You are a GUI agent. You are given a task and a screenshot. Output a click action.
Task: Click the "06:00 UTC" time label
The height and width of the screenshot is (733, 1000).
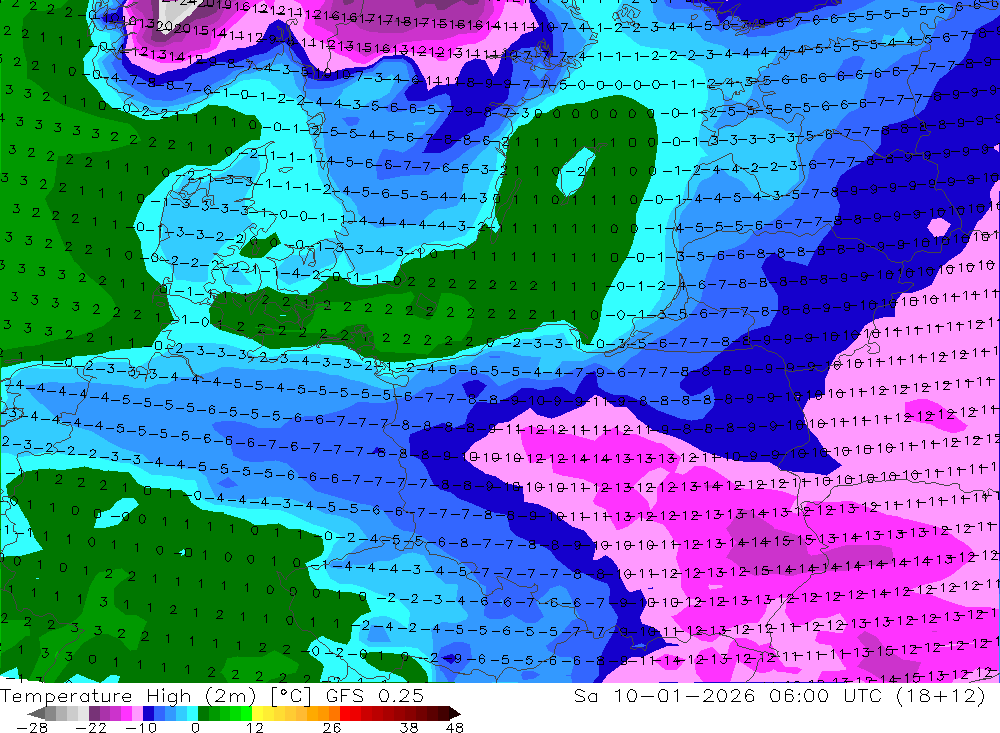click(828, 696)
